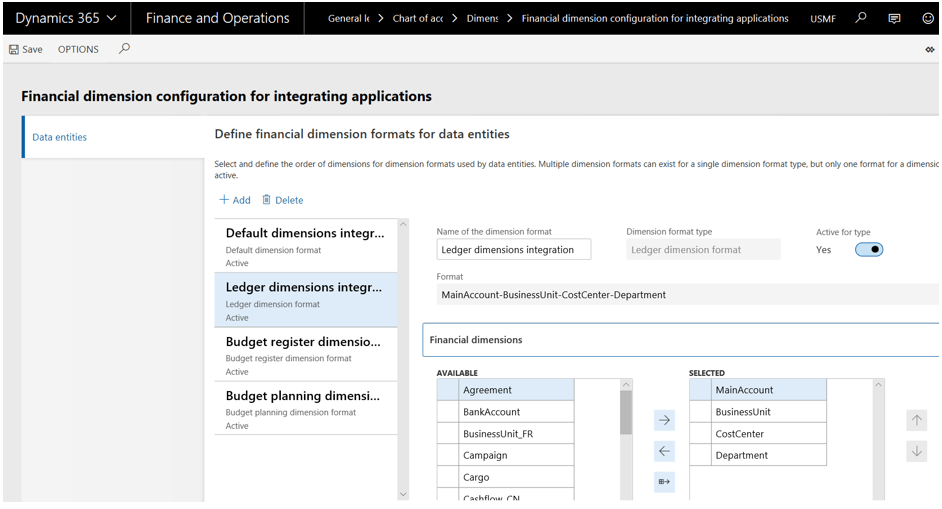
Task: Move selected dimension up
Action: tap(916, 420)
